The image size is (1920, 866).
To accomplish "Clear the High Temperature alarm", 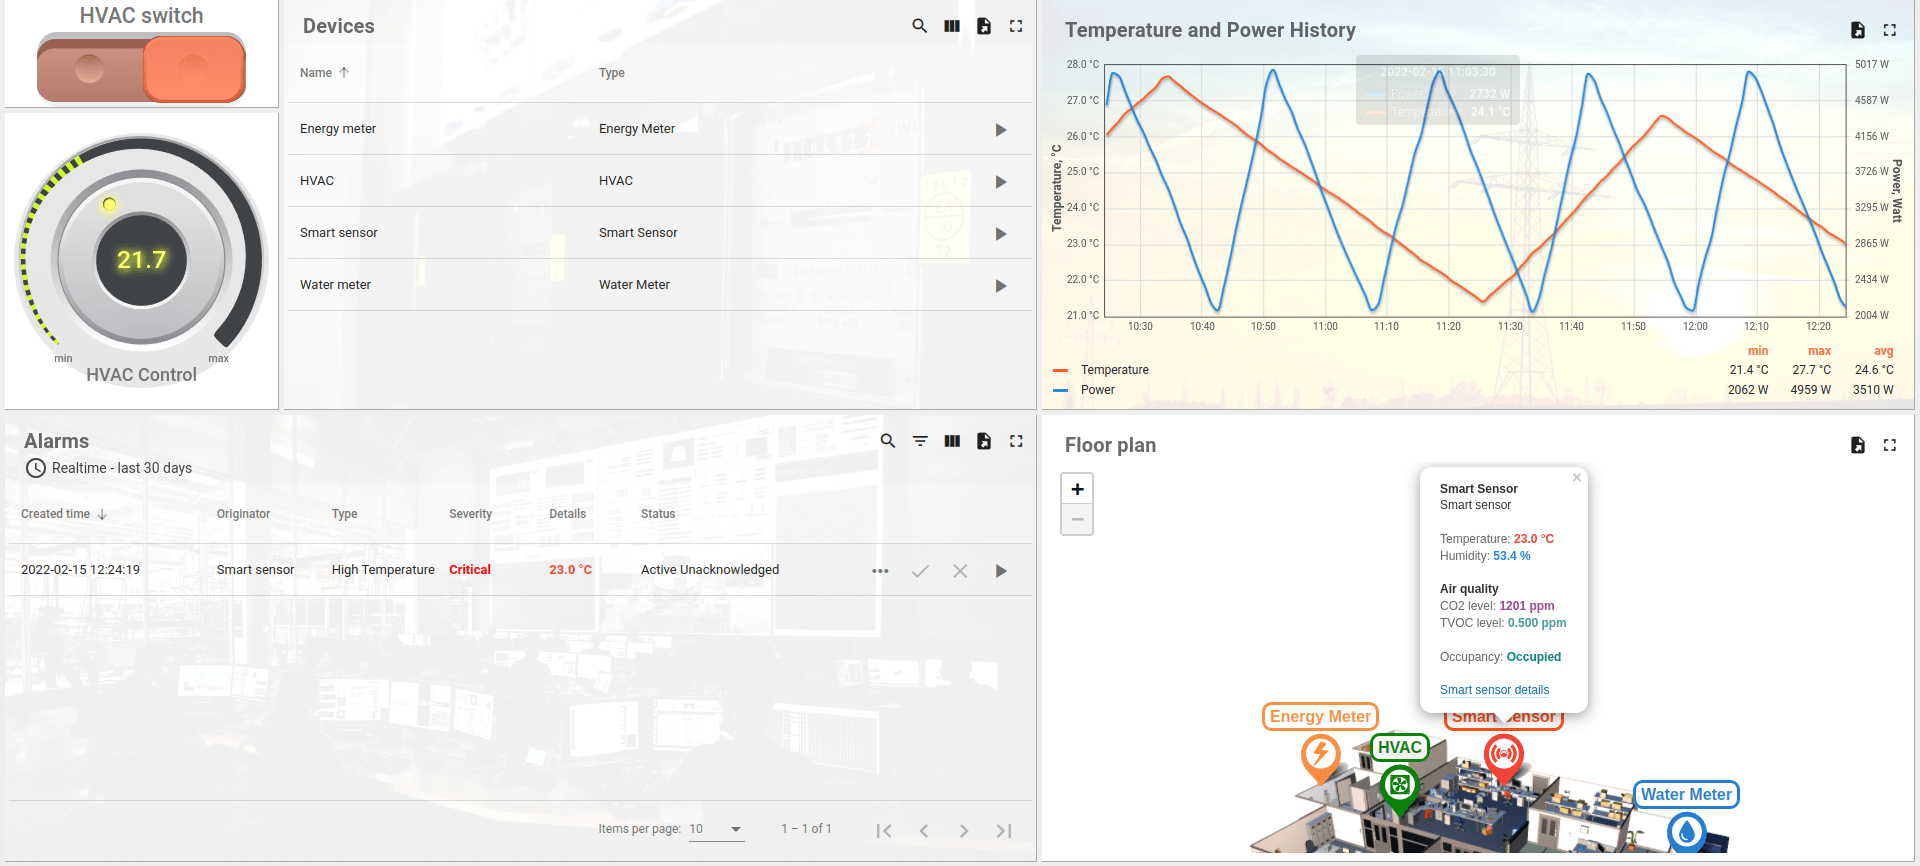I will tap(960, 571).
